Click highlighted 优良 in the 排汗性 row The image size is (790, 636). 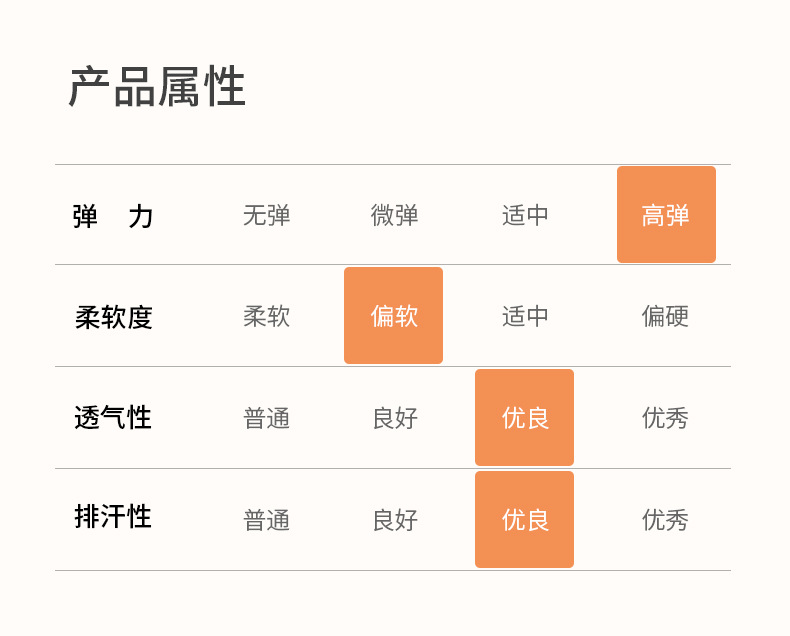pos(525,520)
